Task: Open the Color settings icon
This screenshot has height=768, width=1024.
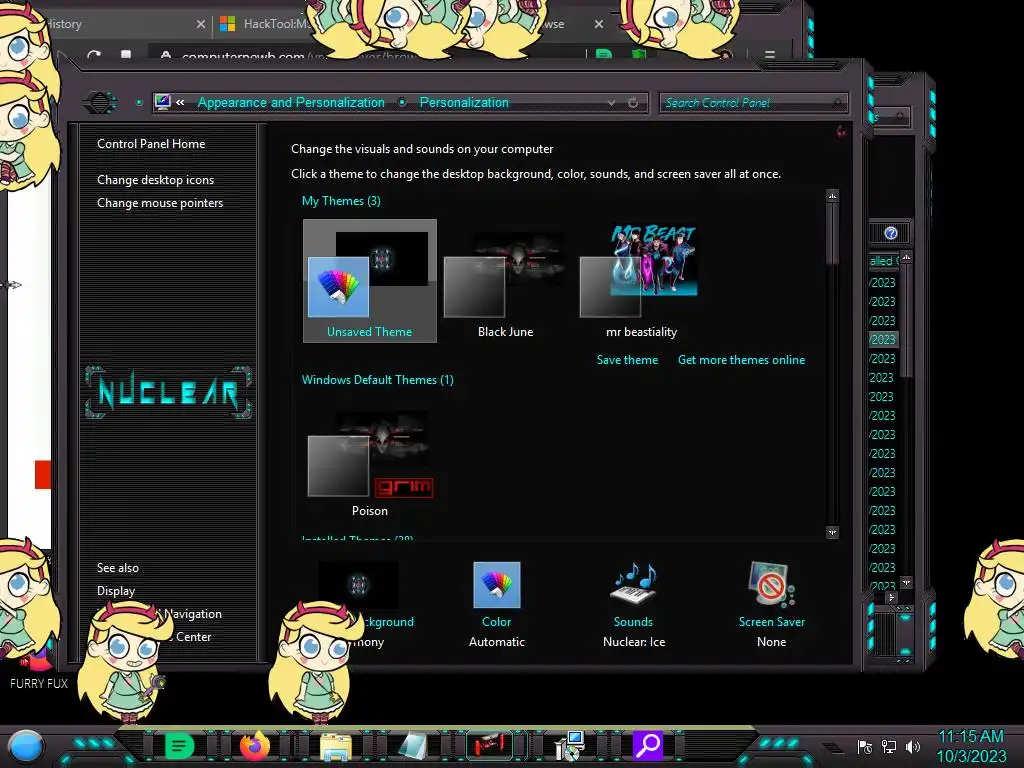Action: pyautogui.click(x=496, y=584)
